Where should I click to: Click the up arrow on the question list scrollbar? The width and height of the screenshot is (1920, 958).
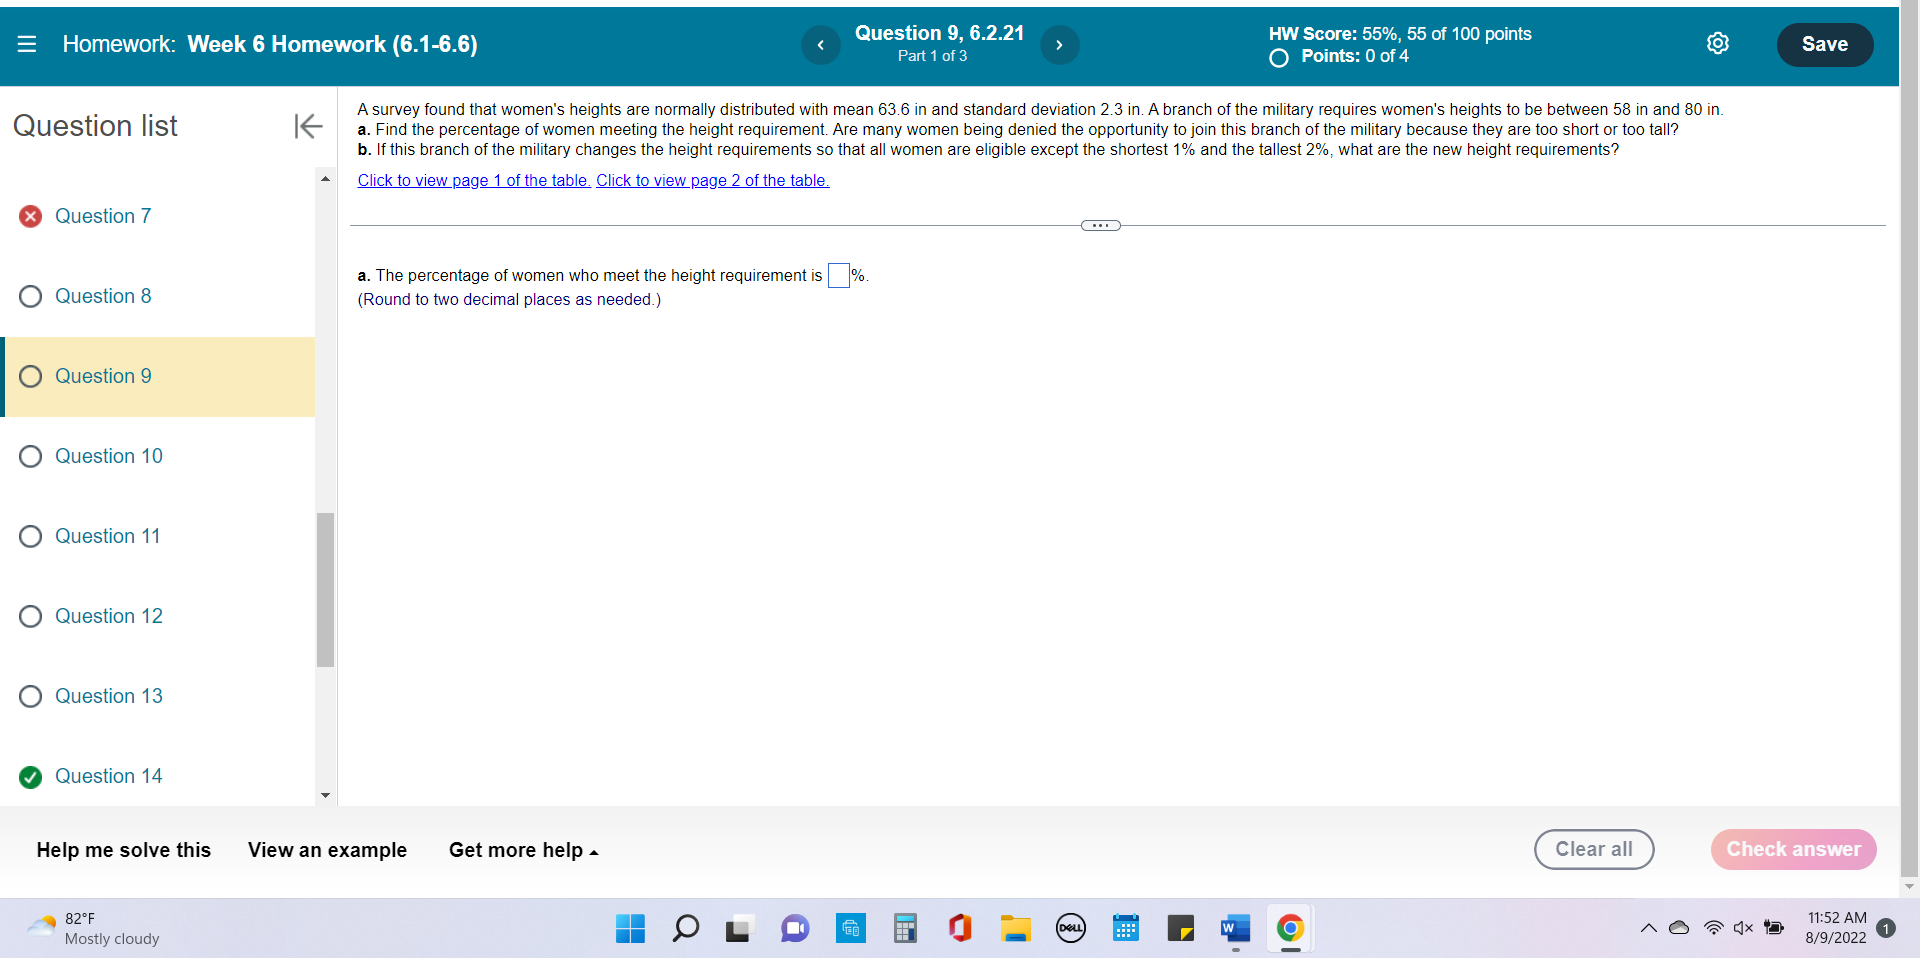325,178
